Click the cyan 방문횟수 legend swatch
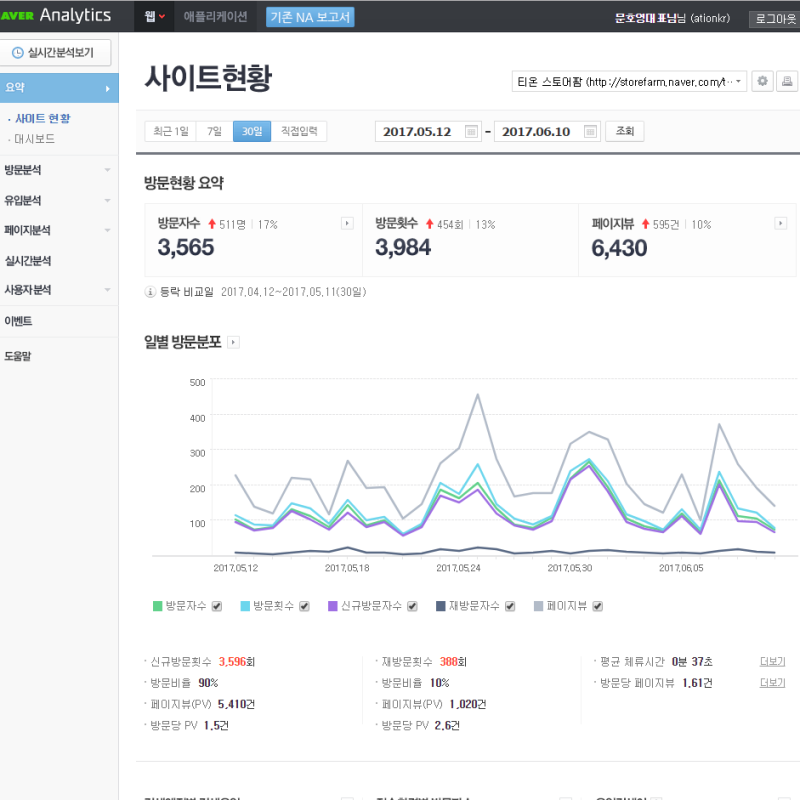This screenshot has width=800, height=800. pyautogui.click(x=245, y=606)
